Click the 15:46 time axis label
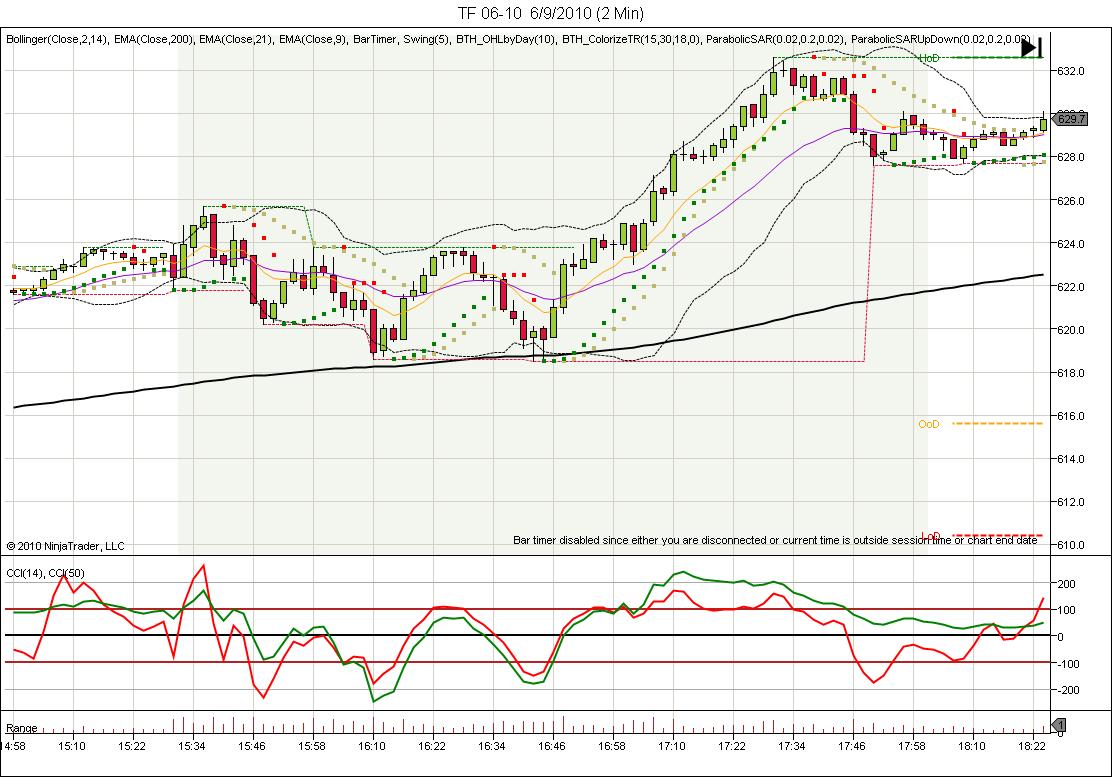The width and height of the screenshot is (1112, 777). click(x=252, y=746)
